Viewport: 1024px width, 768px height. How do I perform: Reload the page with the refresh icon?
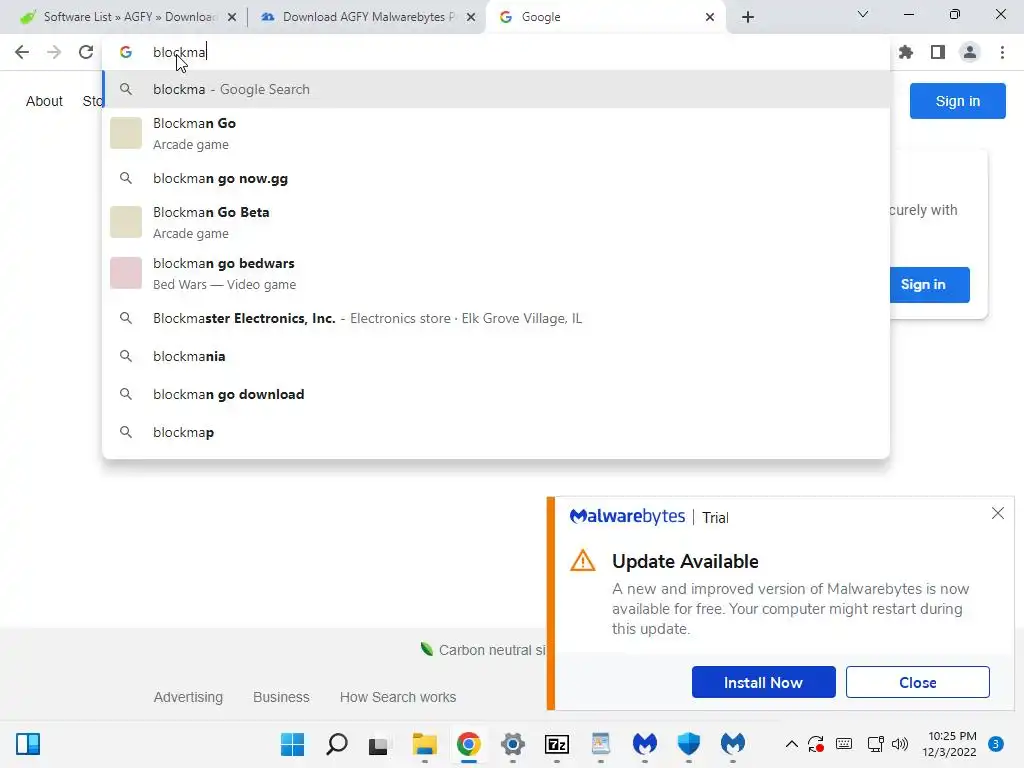click(x=86, y=52)
